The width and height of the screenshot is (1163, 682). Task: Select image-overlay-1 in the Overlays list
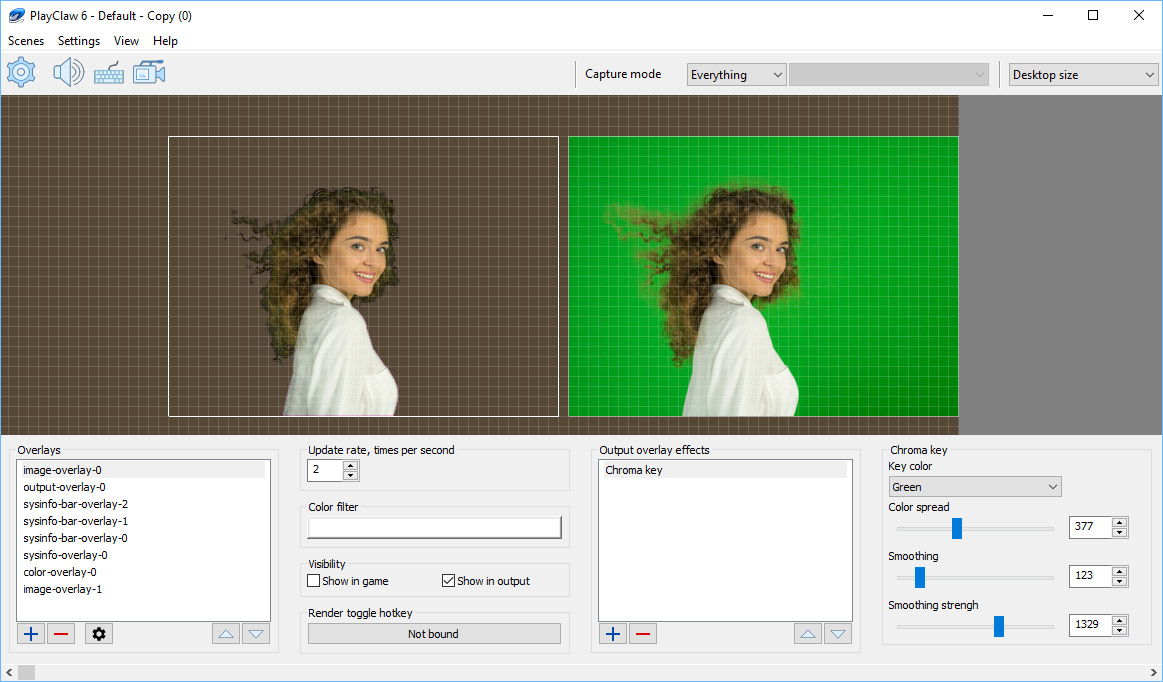(62, 589)
